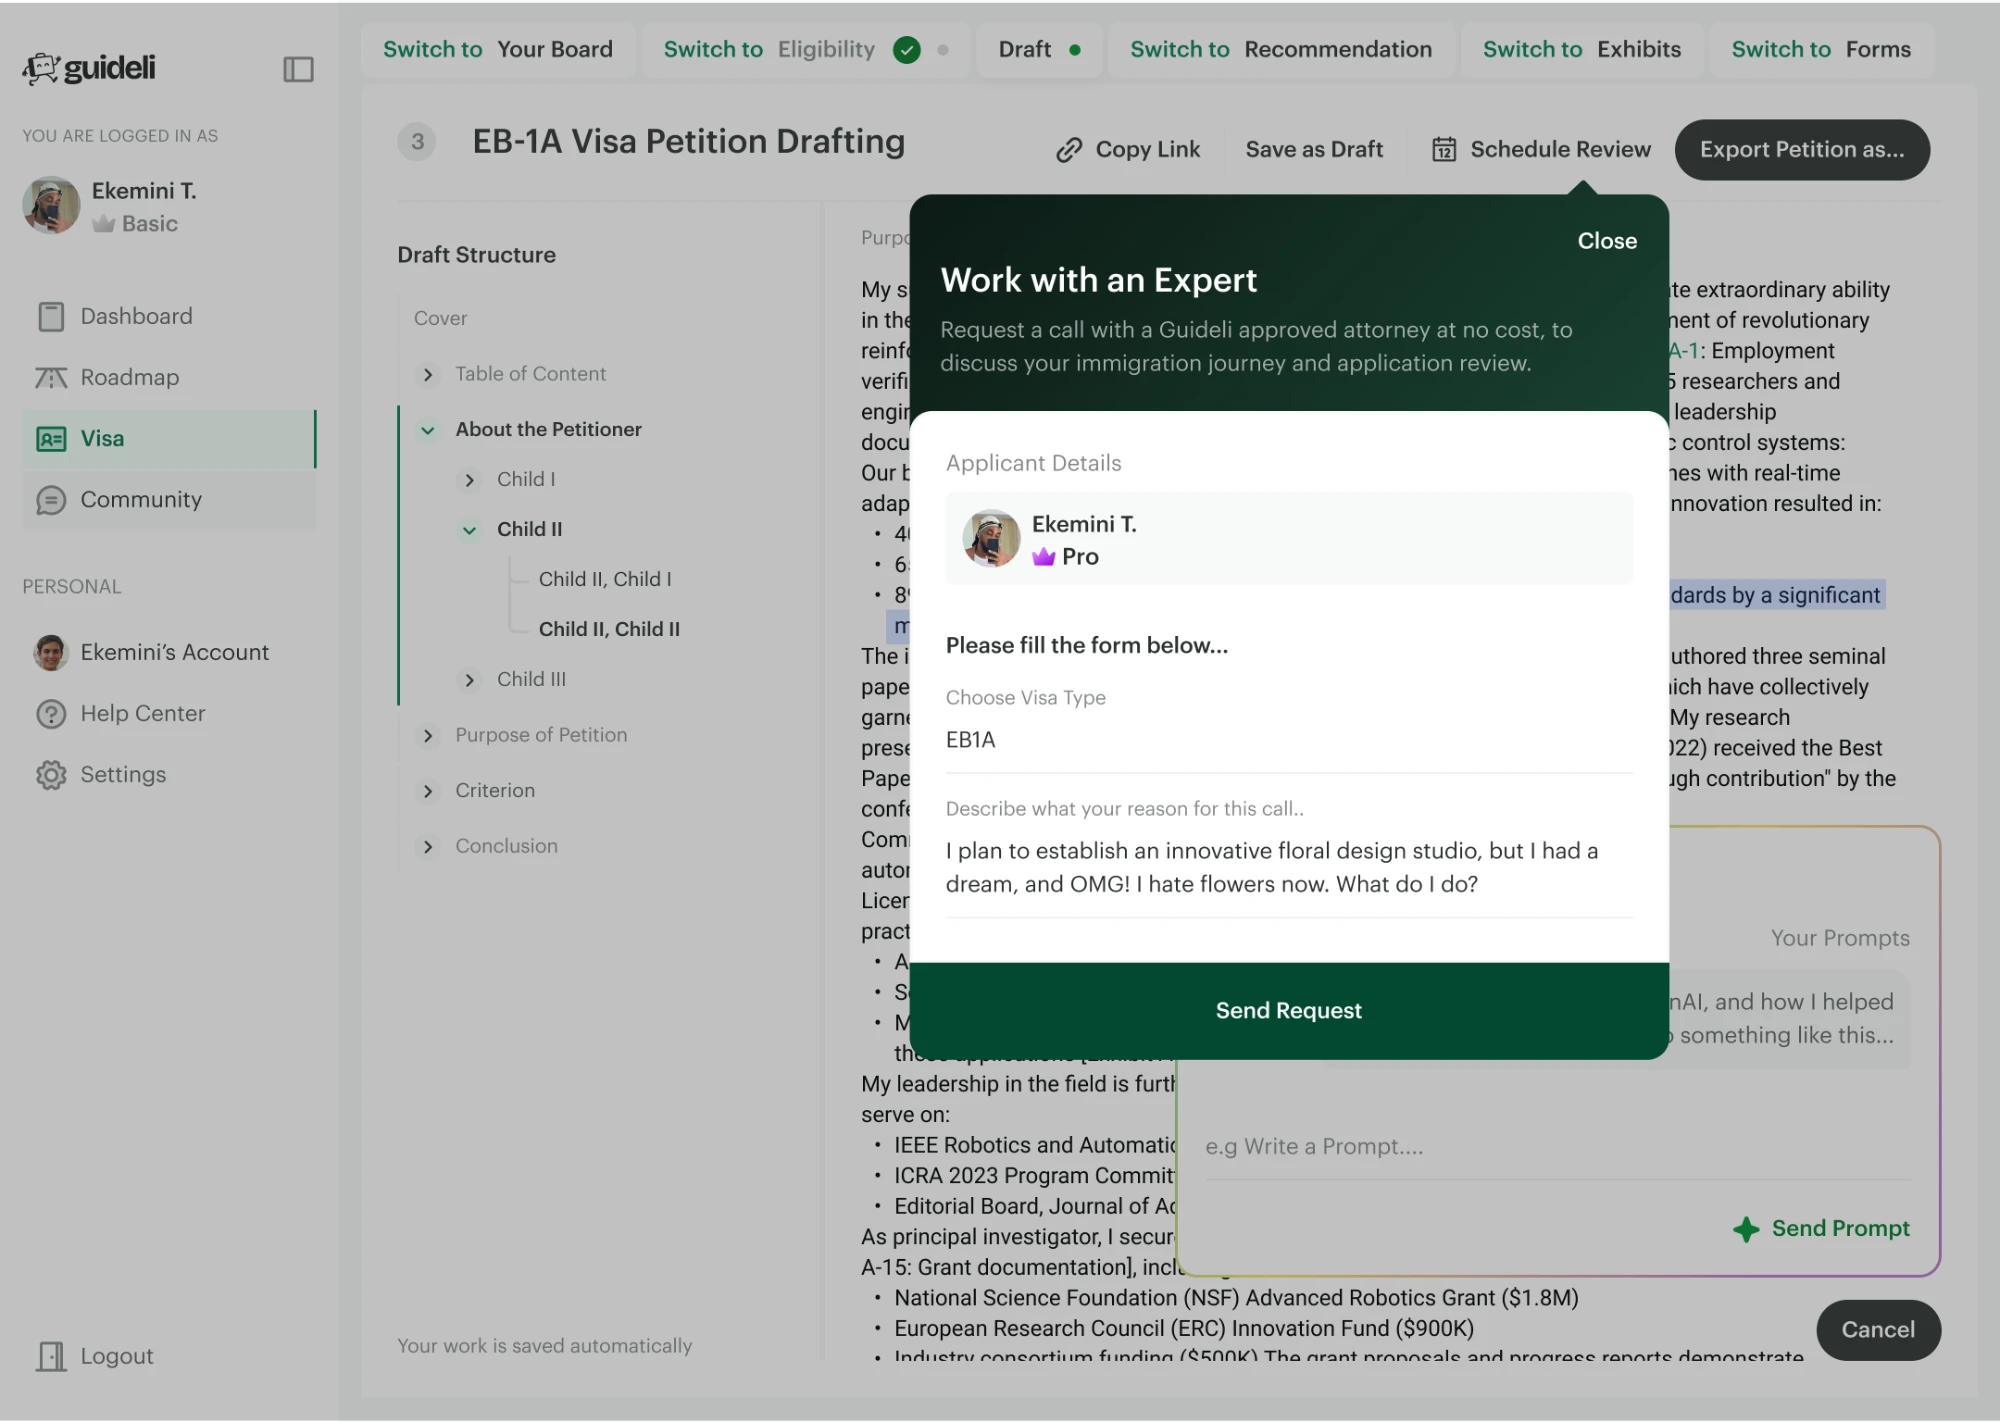
Task: Select Cover in Draft Structure
Action: point(440,318)
